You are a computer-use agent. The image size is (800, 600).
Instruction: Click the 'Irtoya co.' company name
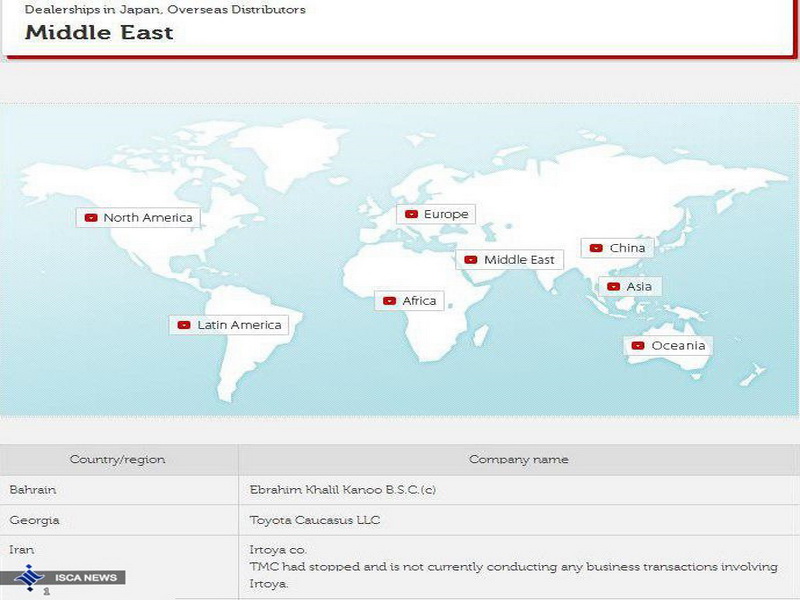tap(278, 550)
